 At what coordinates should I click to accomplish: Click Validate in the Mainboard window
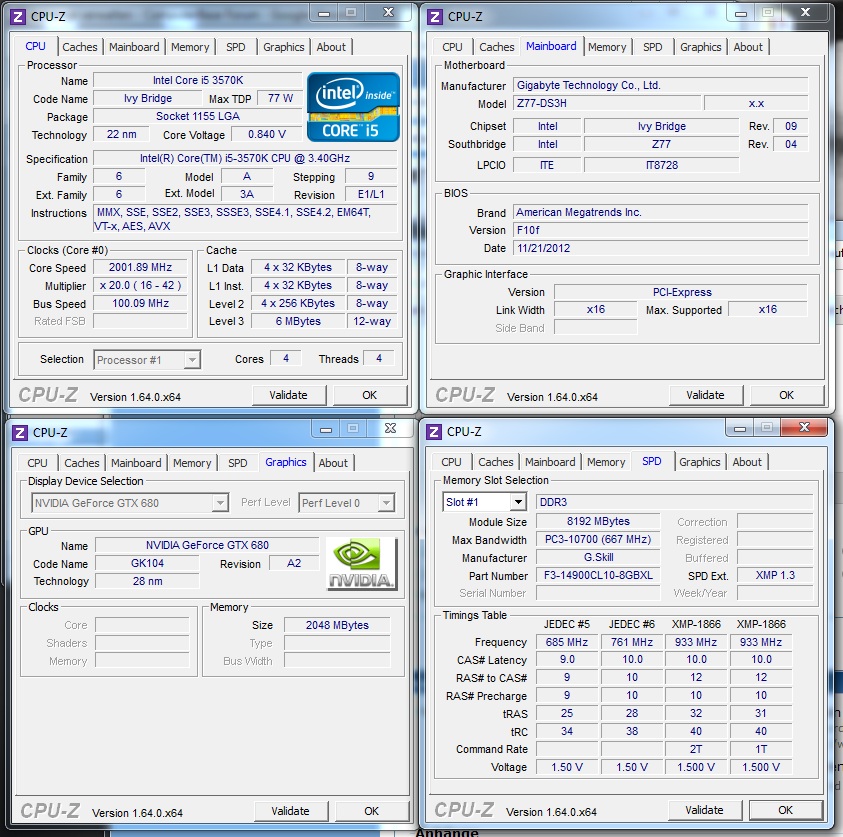tap(705, 395)
